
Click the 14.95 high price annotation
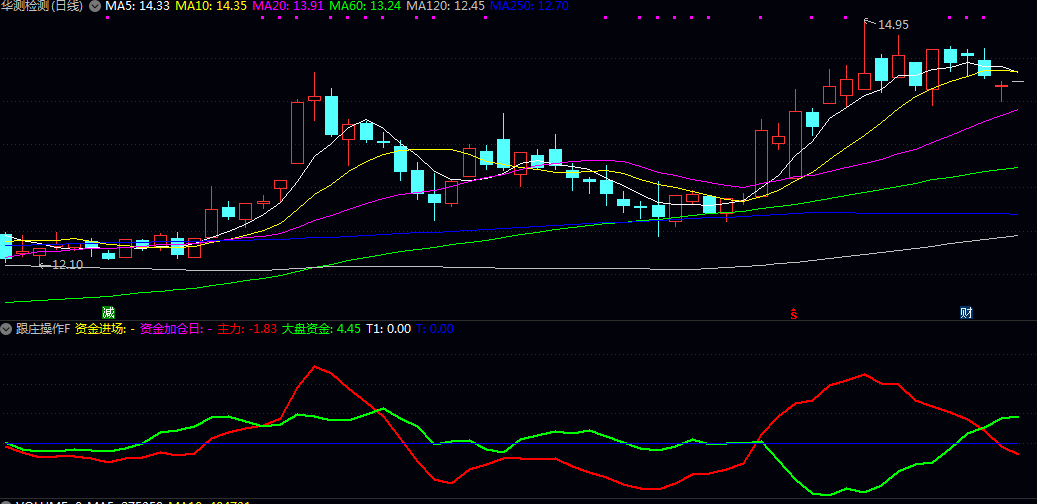coord(893,24)
